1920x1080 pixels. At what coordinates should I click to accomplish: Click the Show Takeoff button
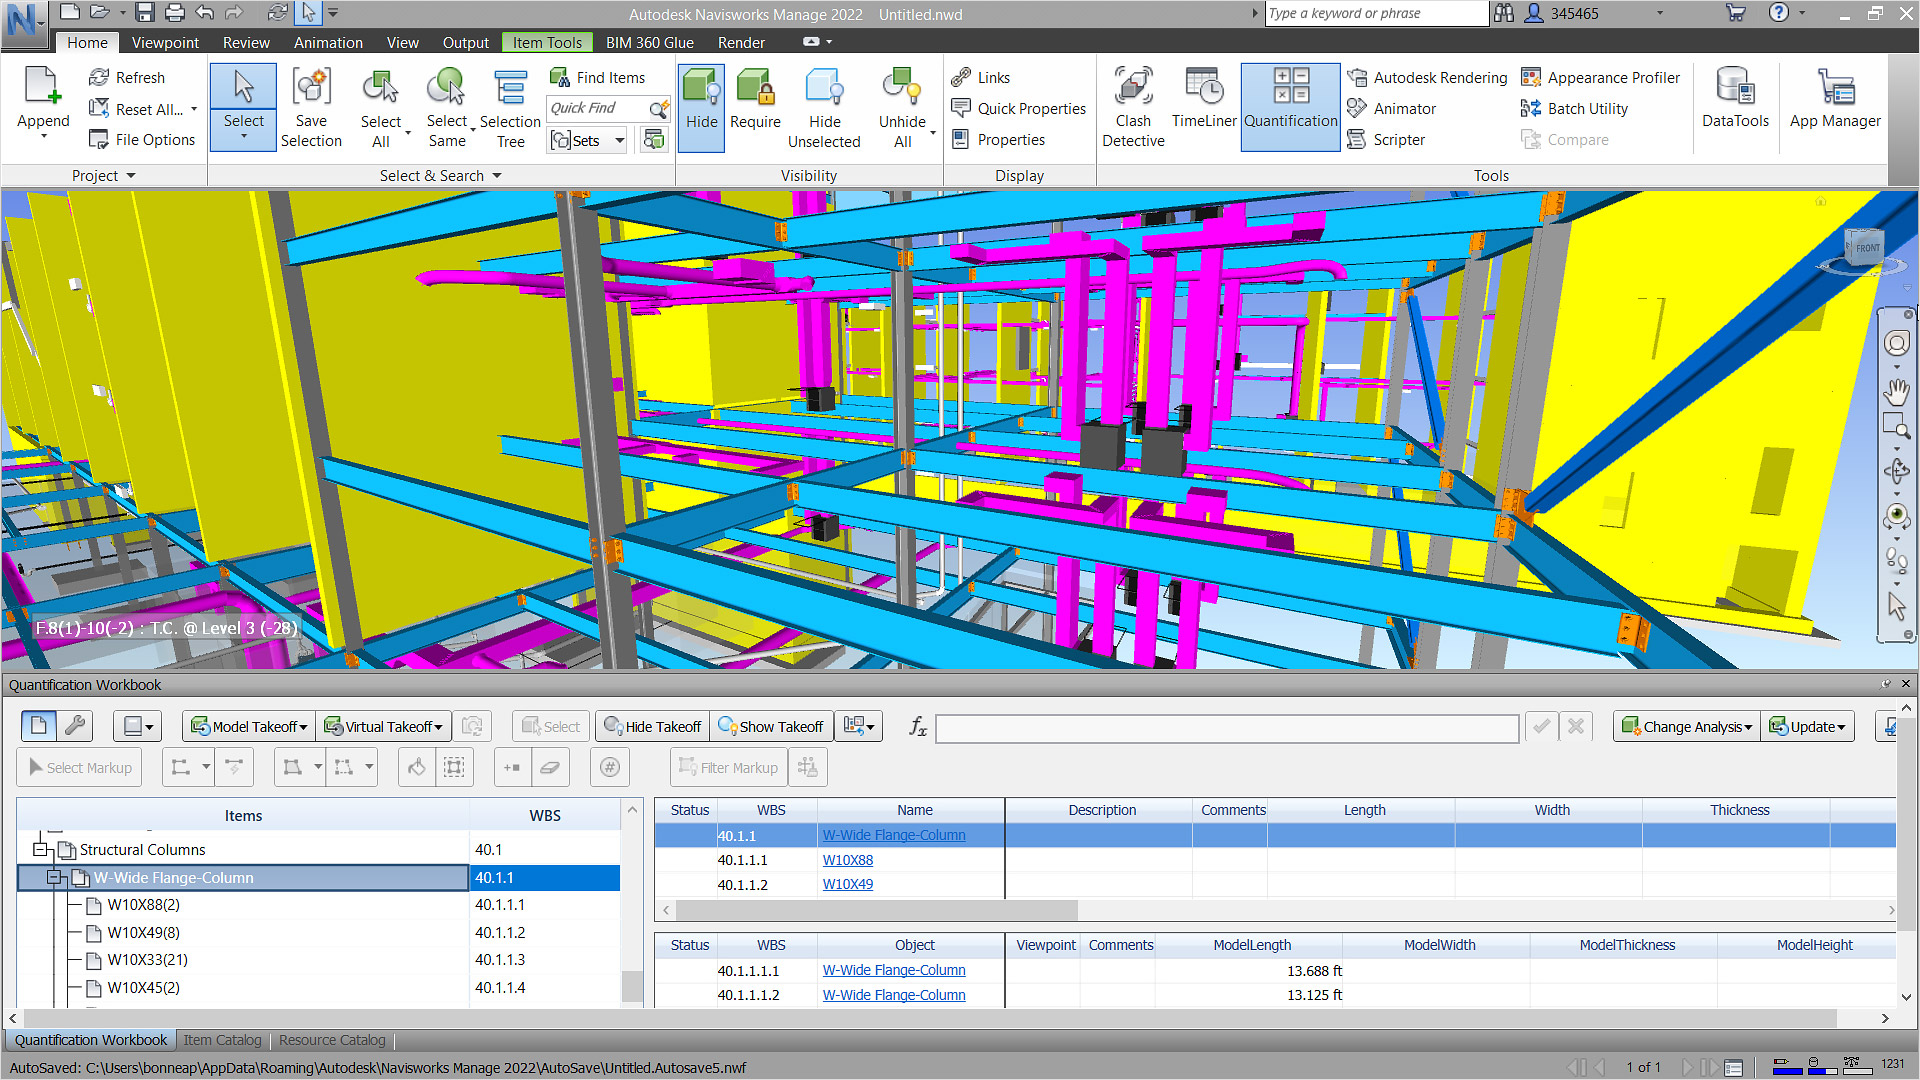coord(771,727)
